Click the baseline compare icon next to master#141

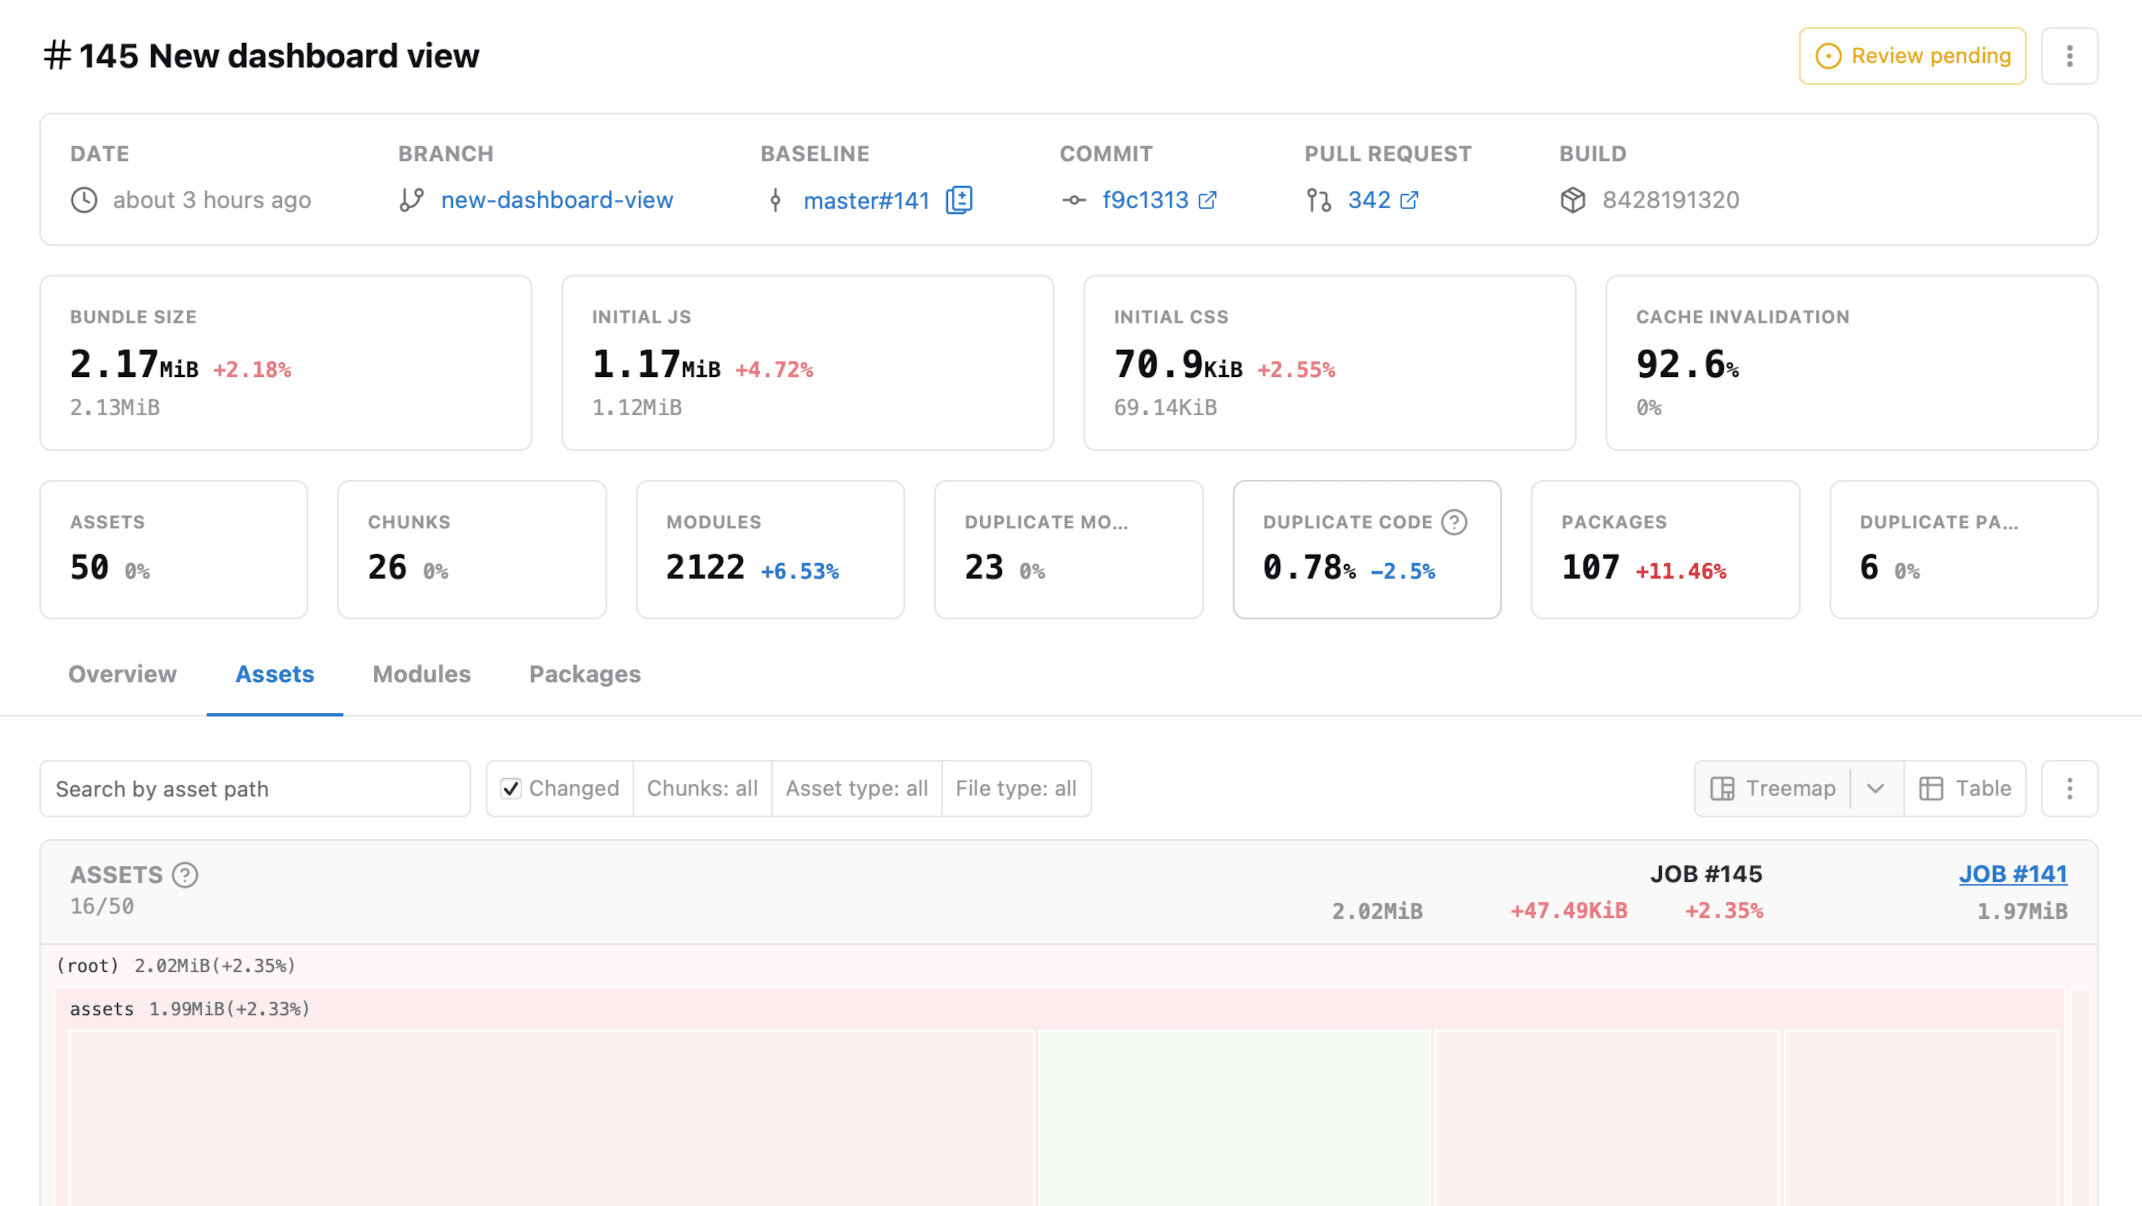(x=959, y=200)
